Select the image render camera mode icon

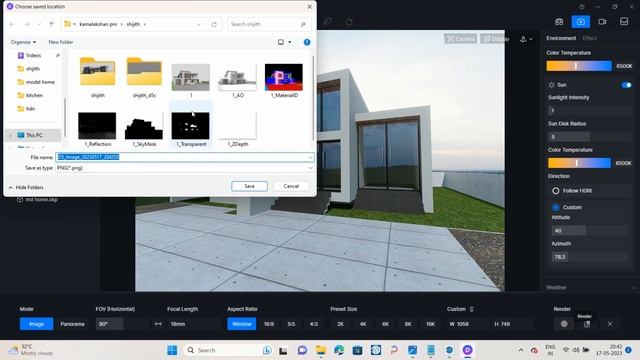point(580,22)
